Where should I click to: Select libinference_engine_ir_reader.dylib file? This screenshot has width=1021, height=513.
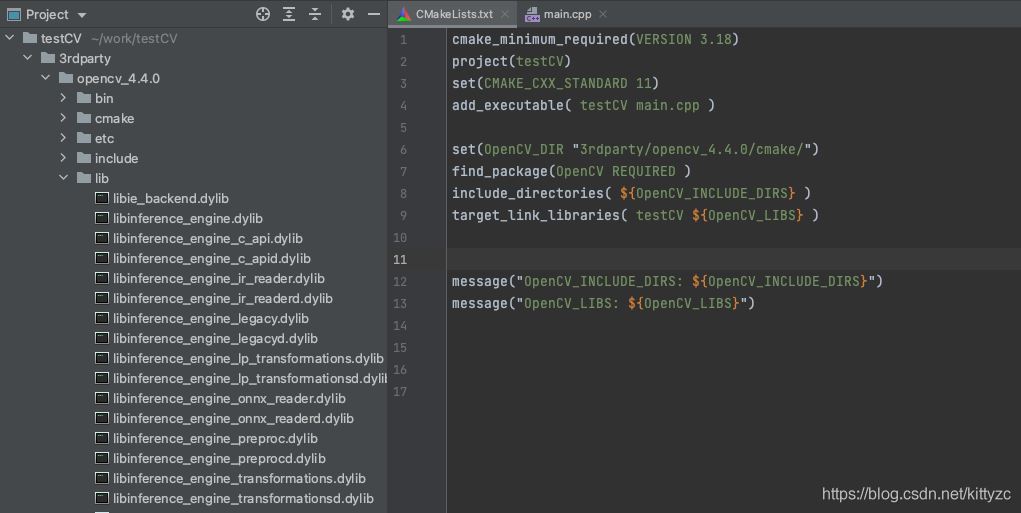[219, 279]
